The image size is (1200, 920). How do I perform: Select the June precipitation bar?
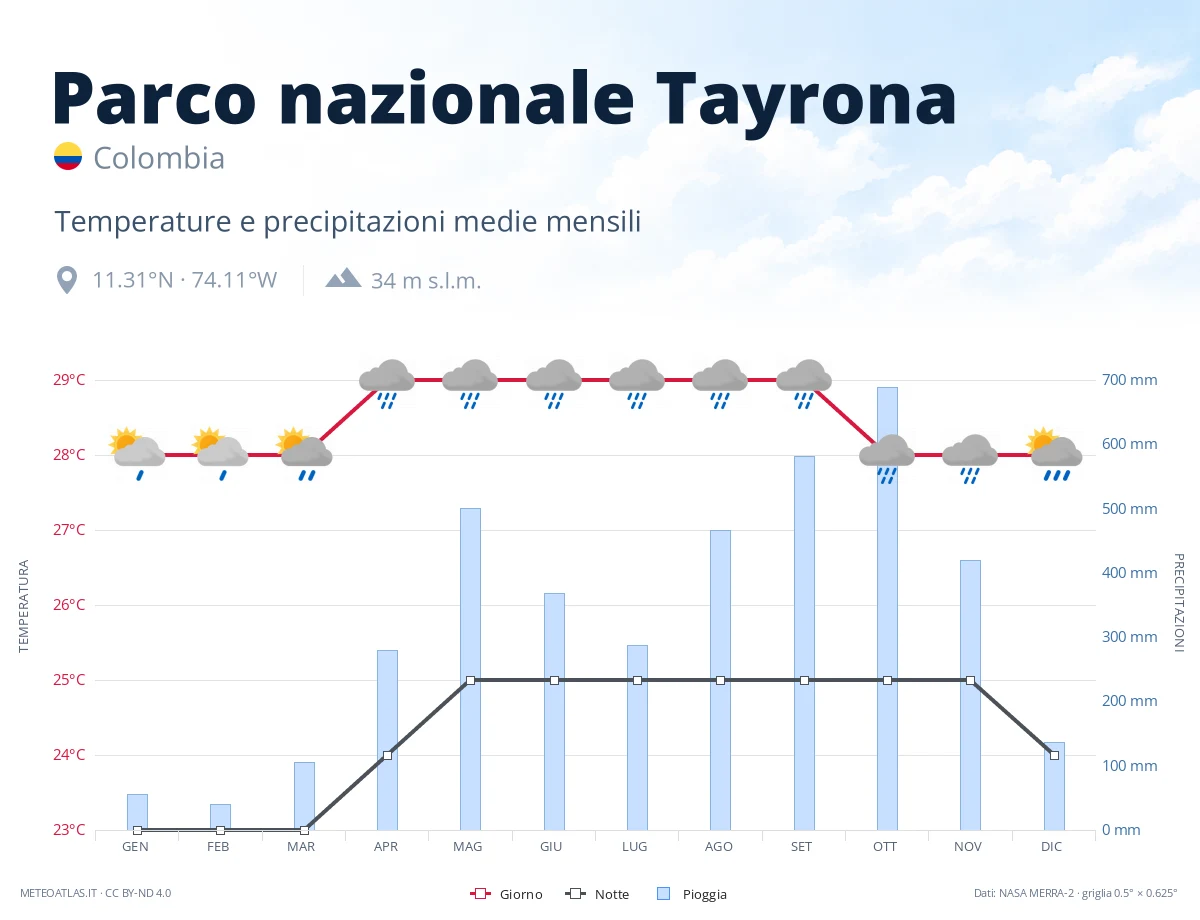(x=554, y=711)
